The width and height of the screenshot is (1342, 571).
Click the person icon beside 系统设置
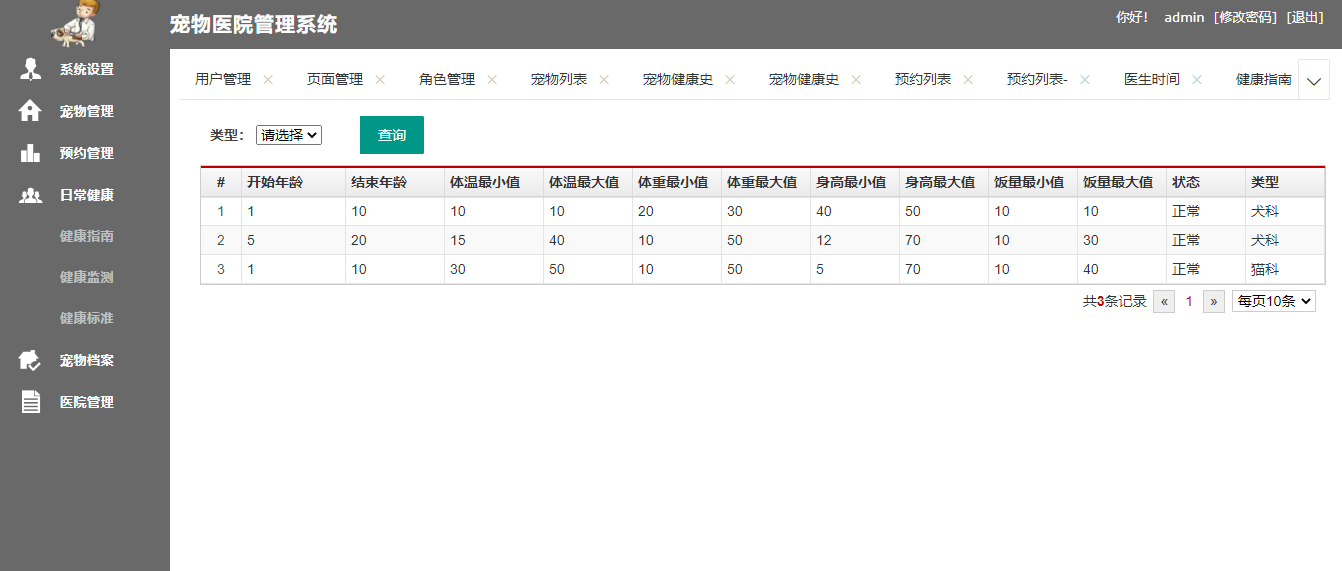[x=31, y=69]
